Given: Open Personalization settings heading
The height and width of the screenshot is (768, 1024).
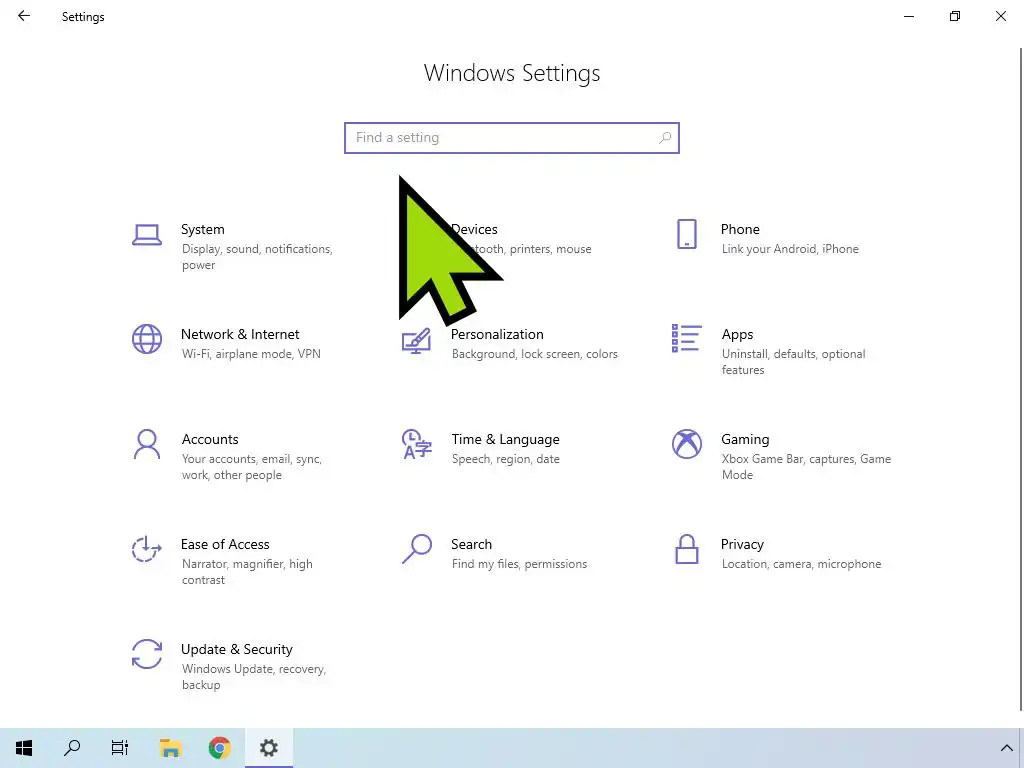Looking at the screenshot, I should click(497, 334).
